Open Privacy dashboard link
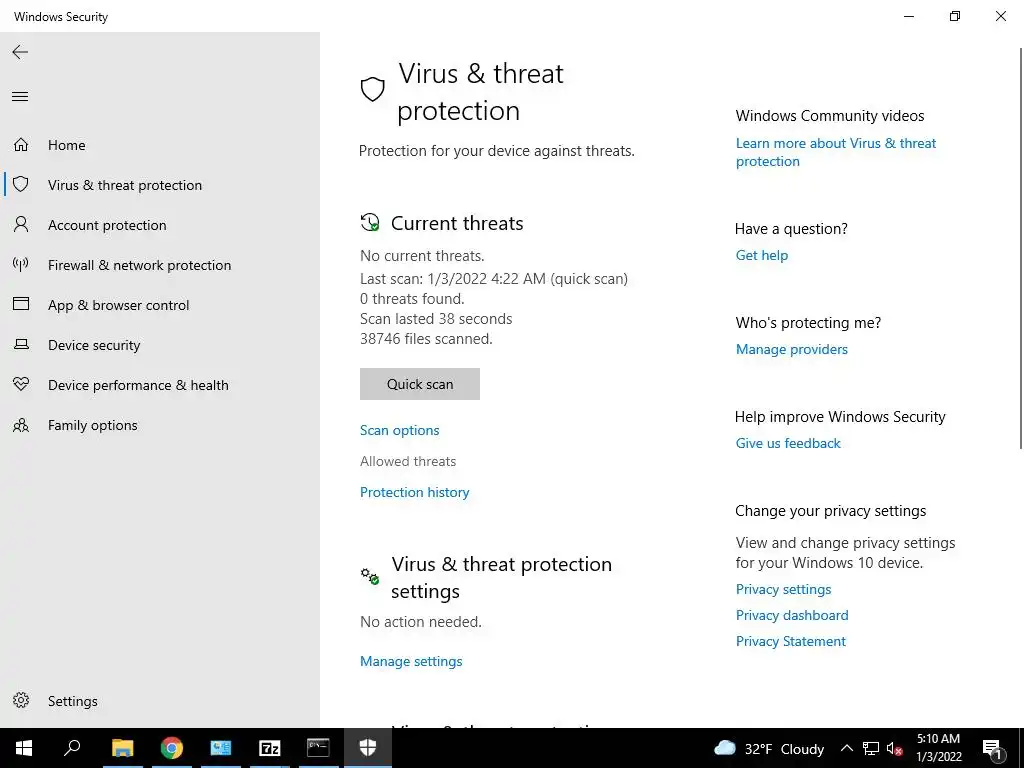The height and width of the screenshot is (768, 1024). tap(792, 615)
